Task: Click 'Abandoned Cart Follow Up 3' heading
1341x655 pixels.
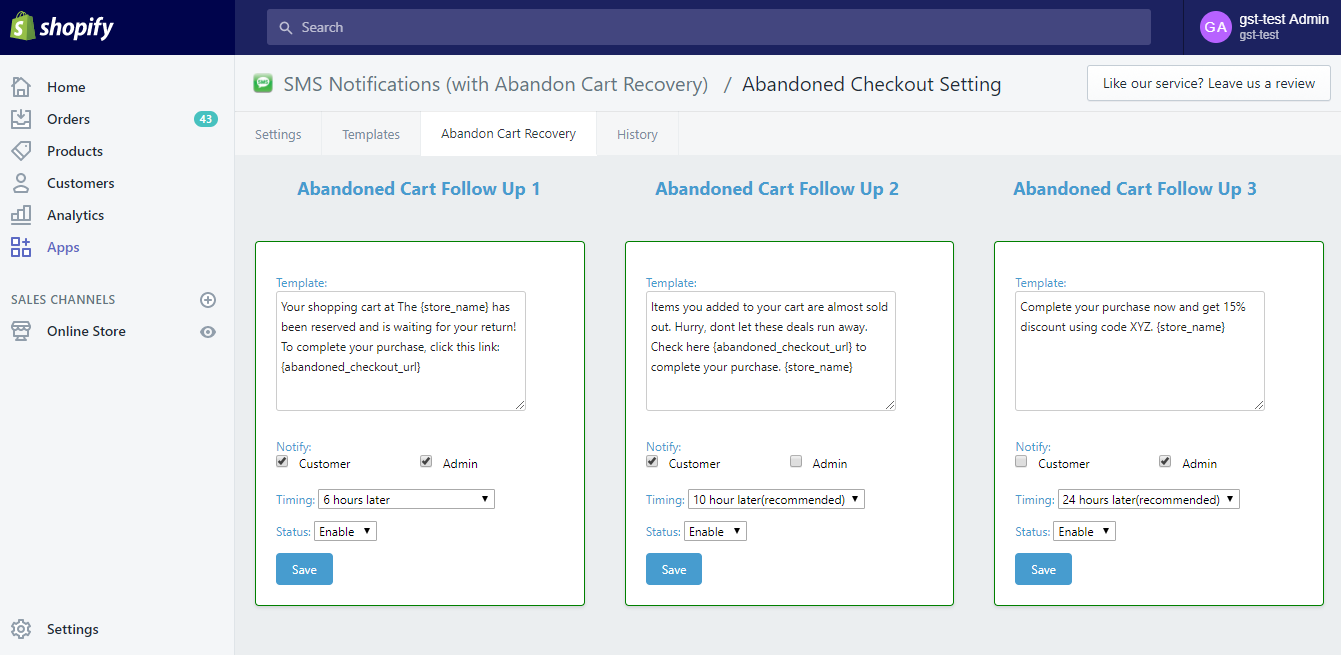Action: (1135, 189)
